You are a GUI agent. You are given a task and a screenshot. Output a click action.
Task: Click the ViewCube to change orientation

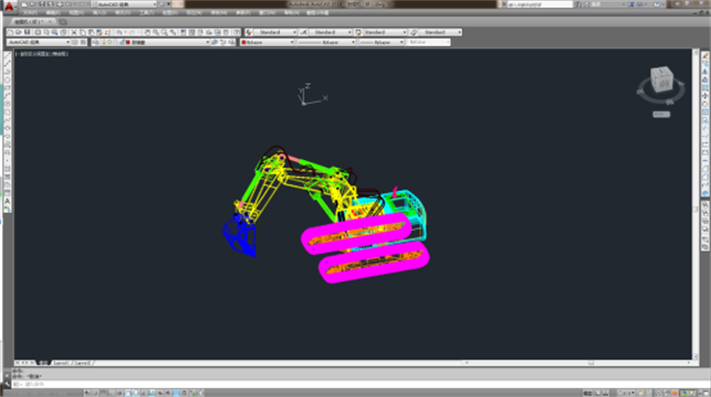point(661,79)
